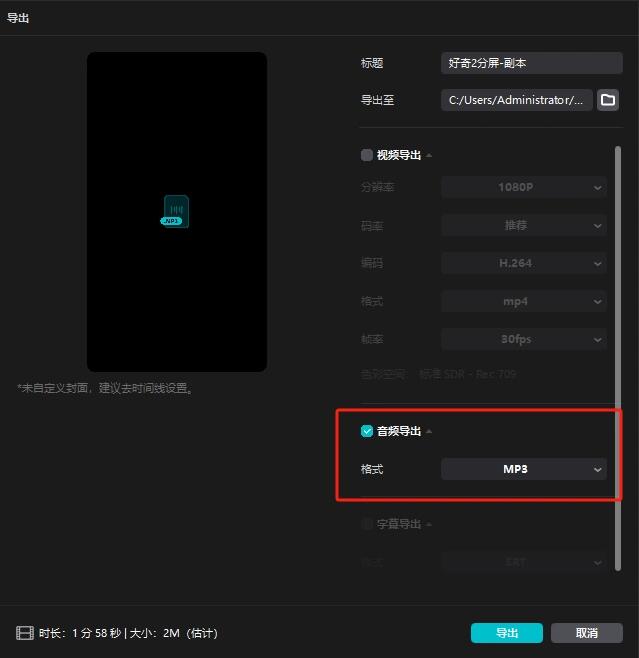
Task: Open the 1080P resolution dropdown
Action: pyautogui.click(x=524, y=187)
